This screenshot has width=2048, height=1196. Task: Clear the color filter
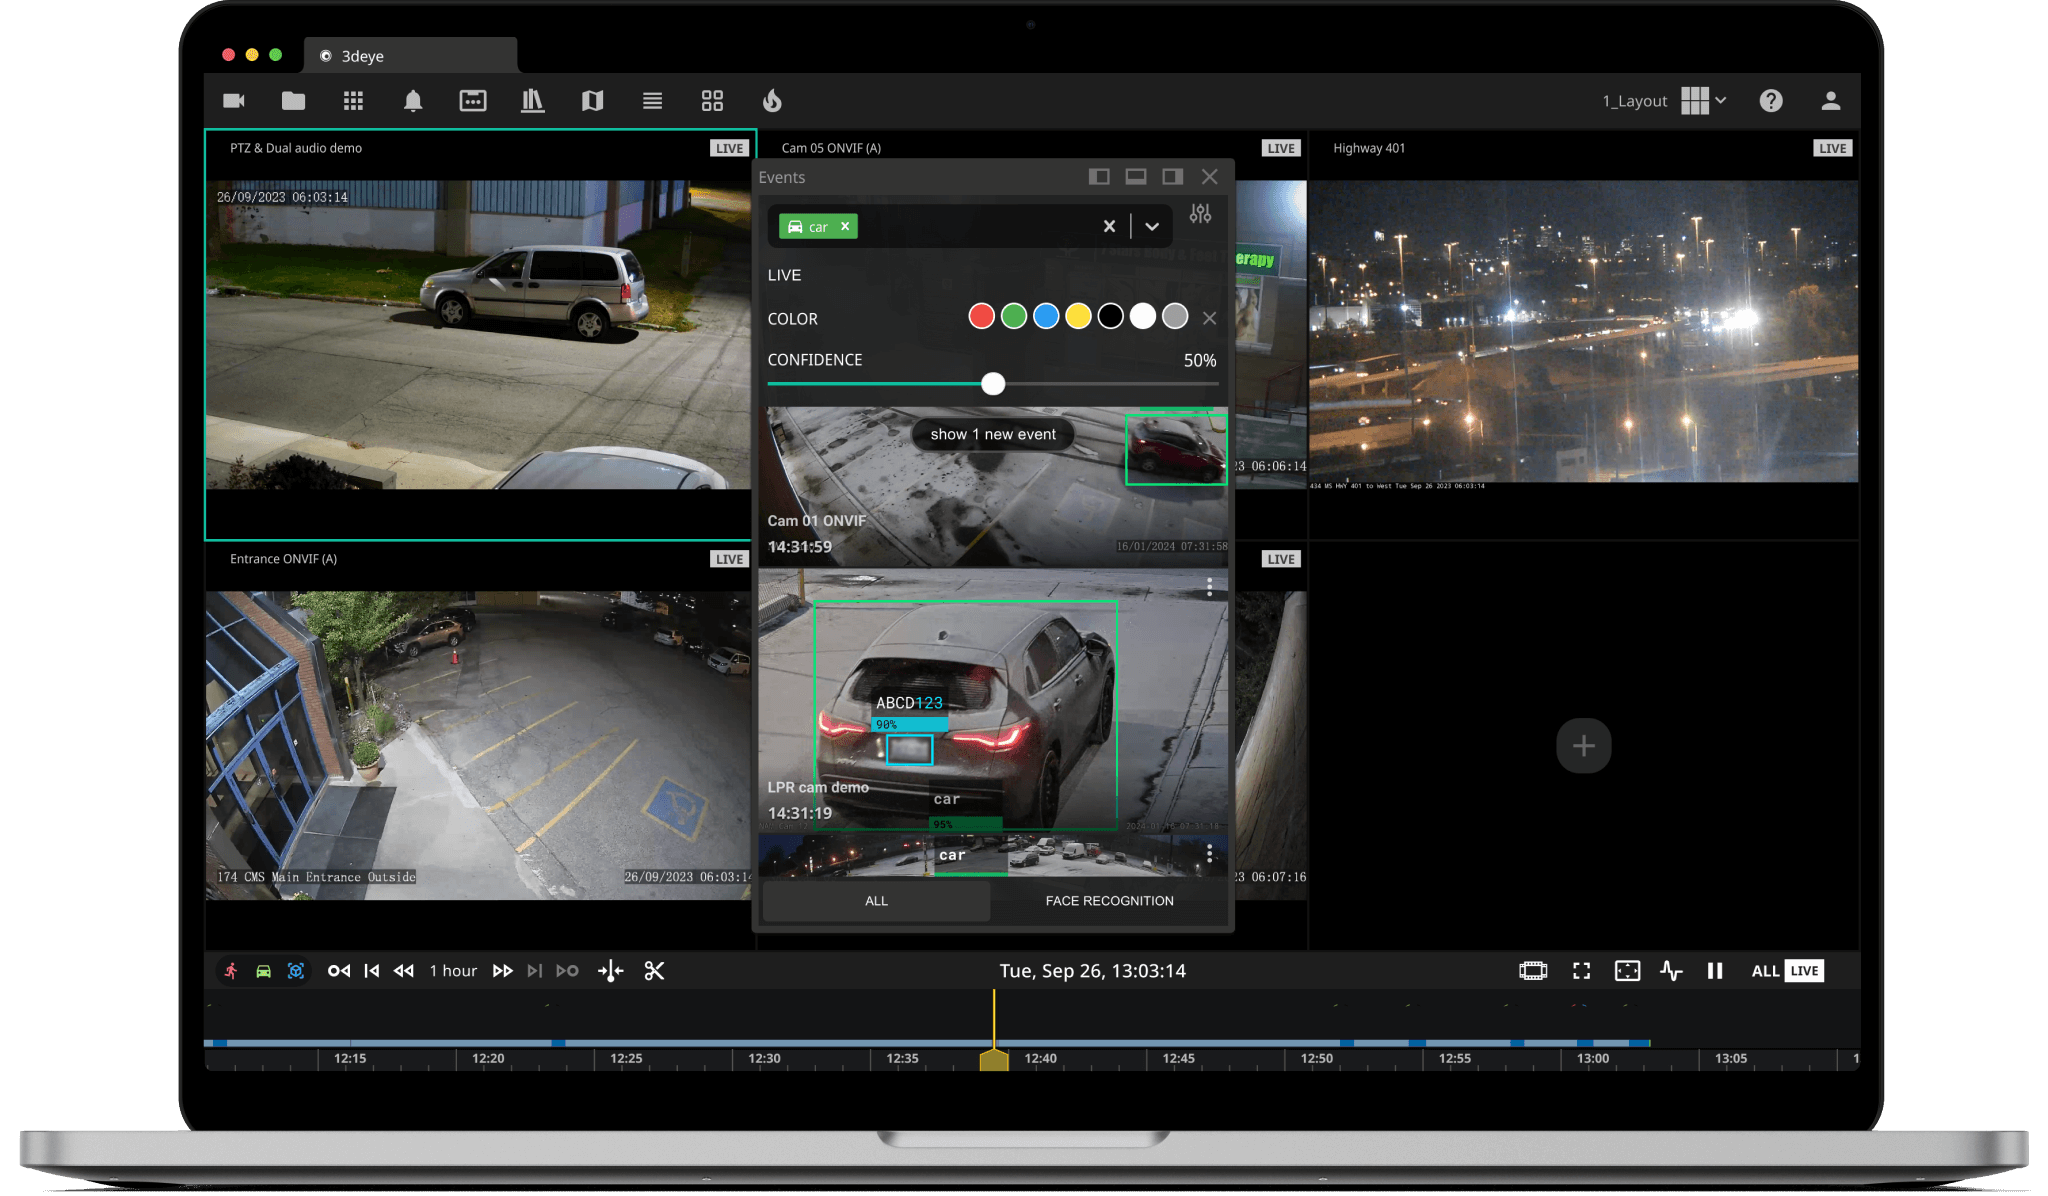(x=1210, y=318)
